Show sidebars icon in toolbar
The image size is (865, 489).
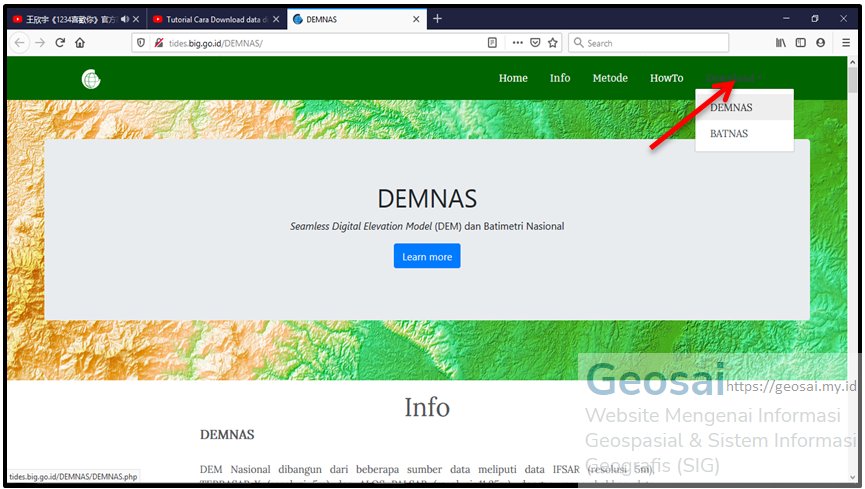tap(800, 42)
